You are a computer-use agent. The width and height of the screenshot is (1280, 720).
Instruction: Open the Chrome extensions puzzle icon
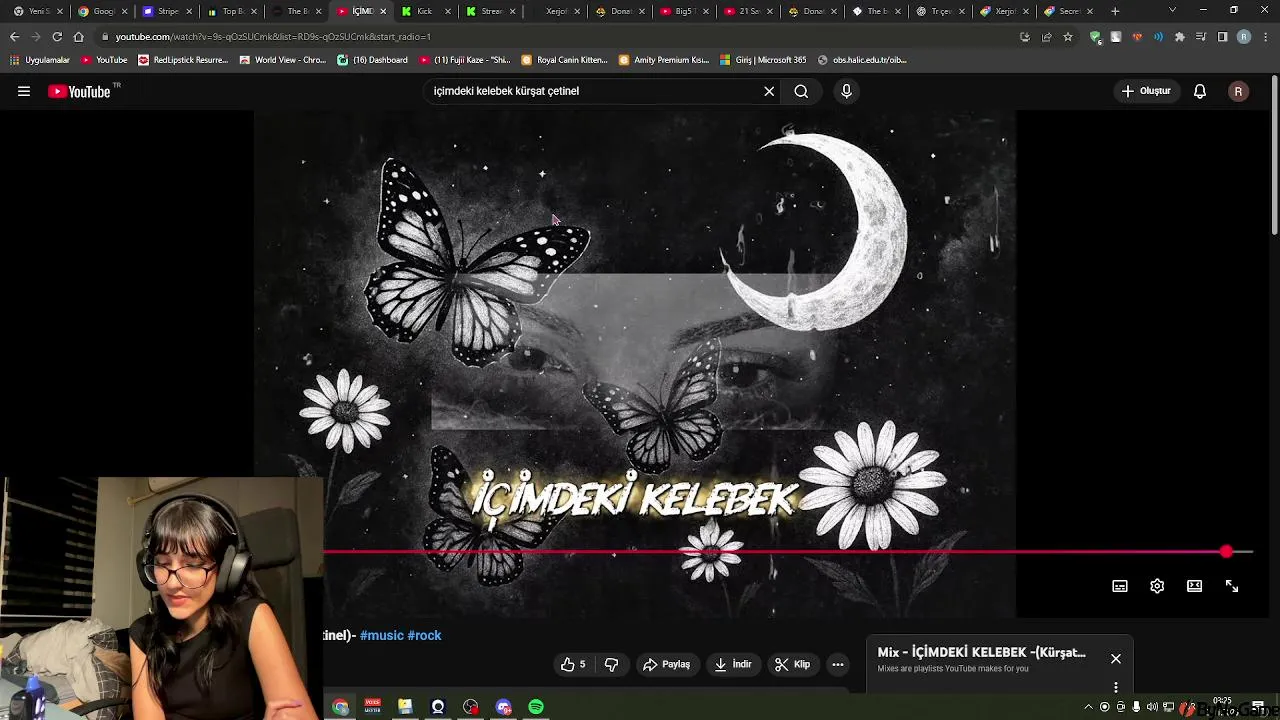click(x=1180, y=37)
